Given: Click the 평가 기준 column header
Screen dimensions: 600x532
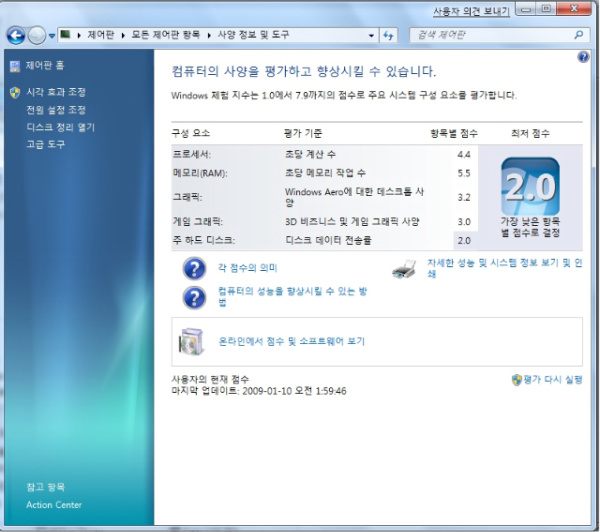Looking at the screenshot, I should (x=303, y=133).
